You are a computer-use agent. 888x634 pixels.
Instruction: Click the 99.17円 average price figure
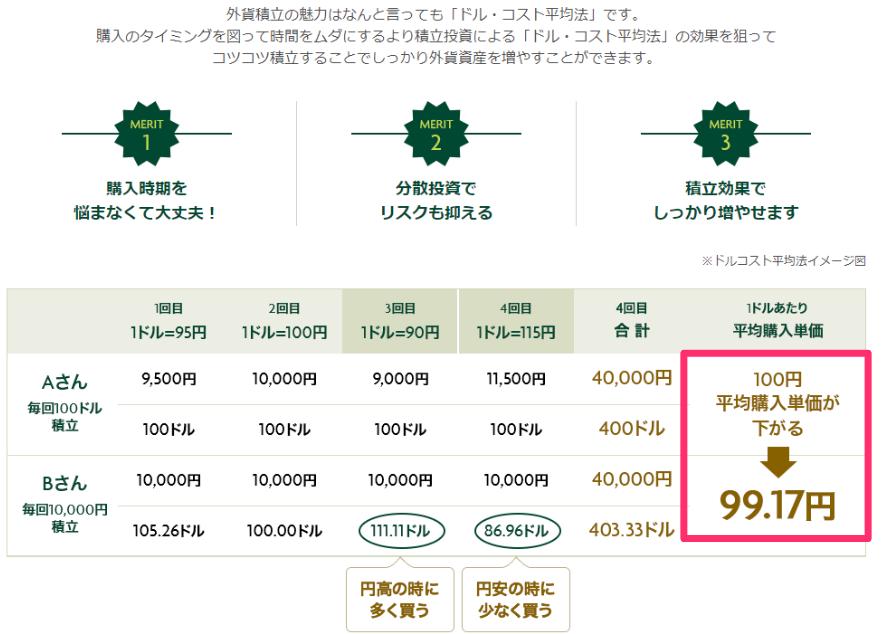[x=778, y=505]
